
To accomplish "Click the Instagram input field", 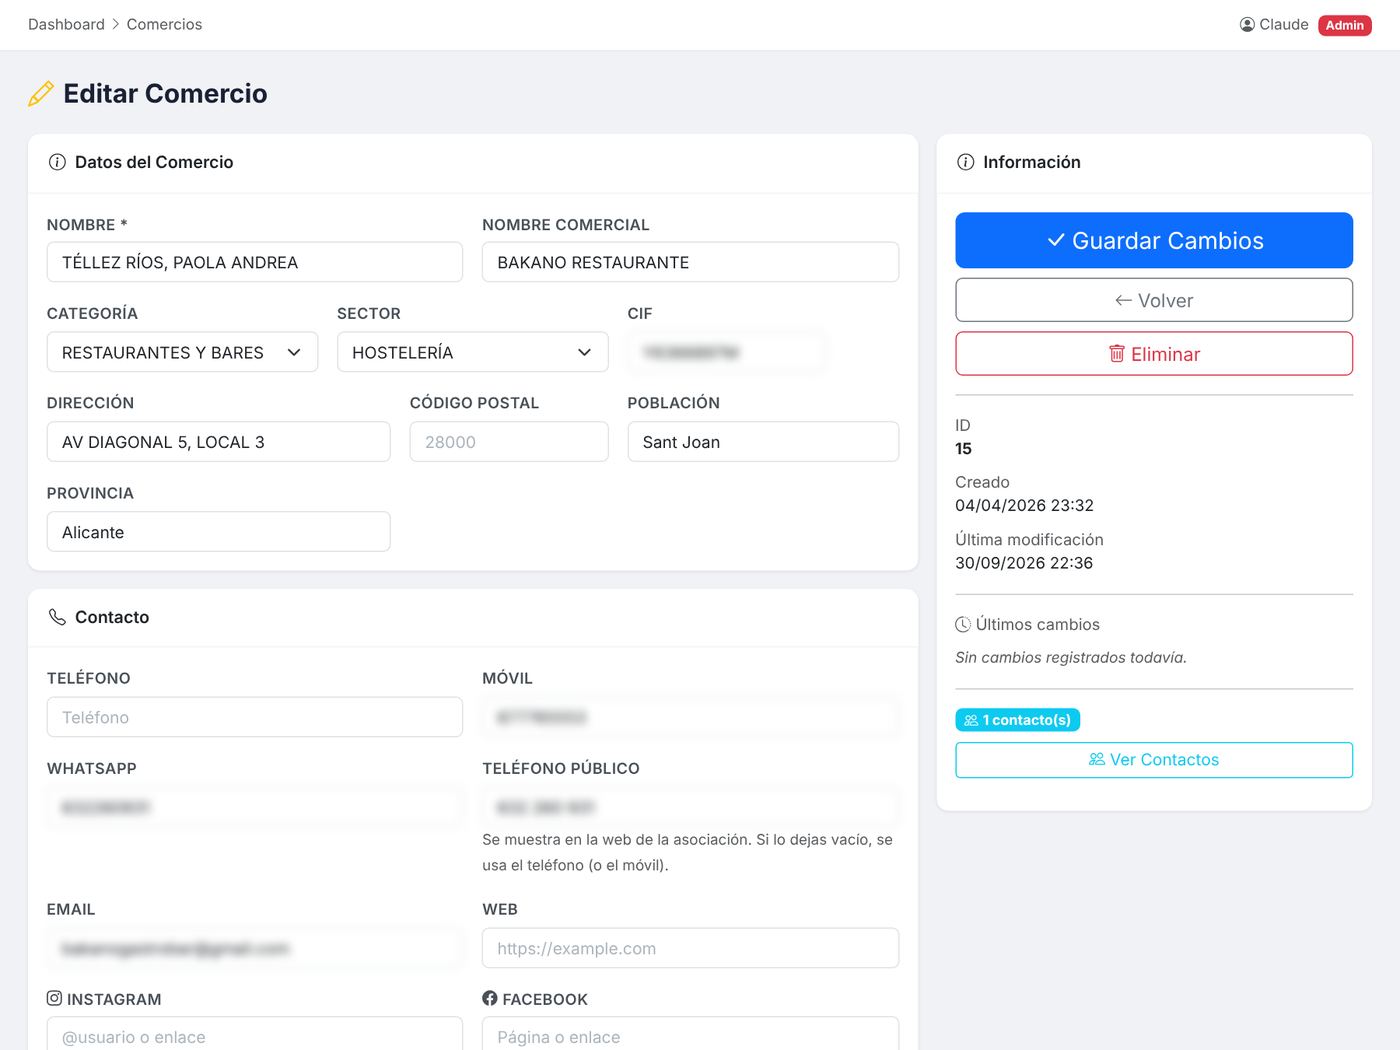I will click(254, 1034).
